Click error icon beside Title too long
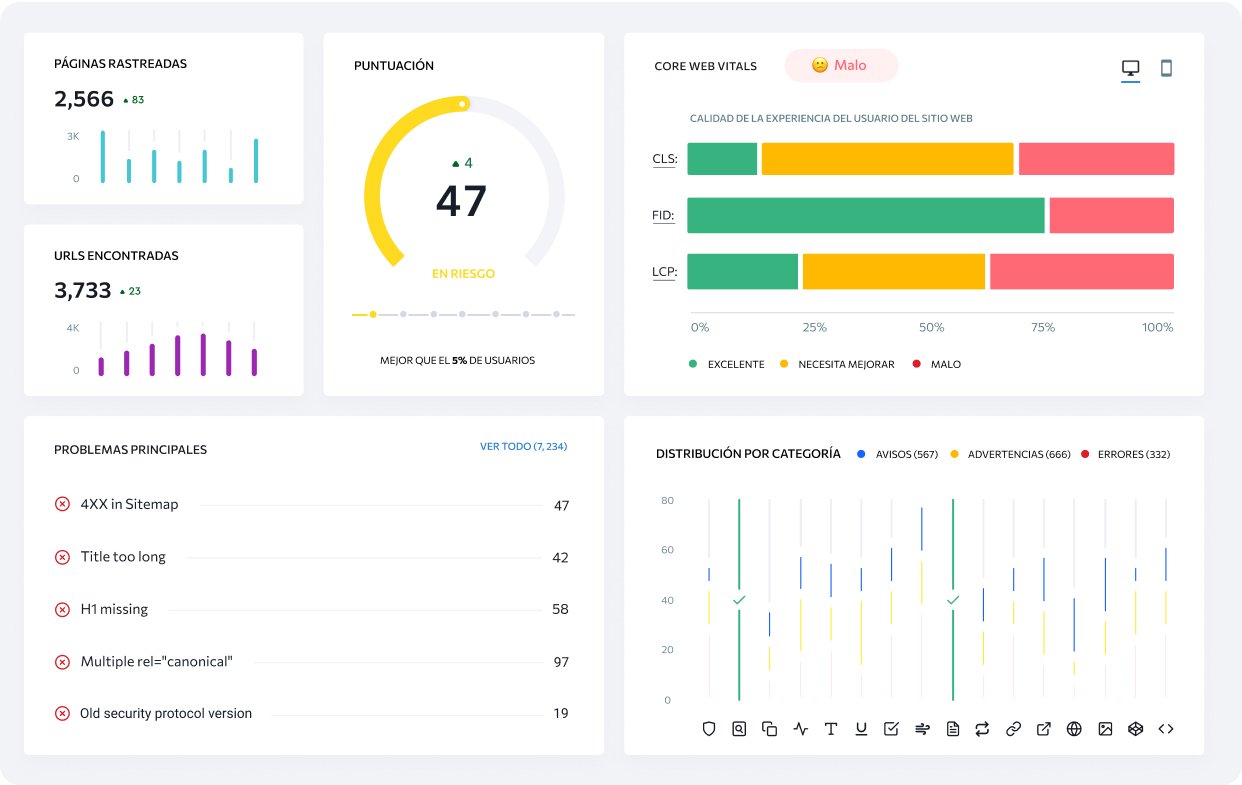1242x785 pixels. click(x=62, y=557)
